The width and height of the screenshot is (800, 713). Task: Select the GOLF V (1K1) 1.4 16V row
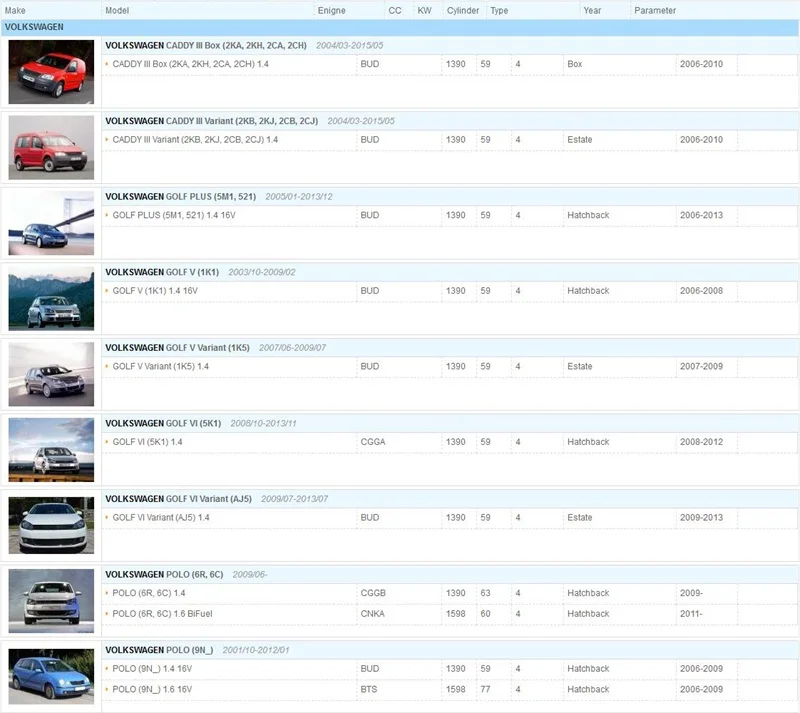coord(449,291)
